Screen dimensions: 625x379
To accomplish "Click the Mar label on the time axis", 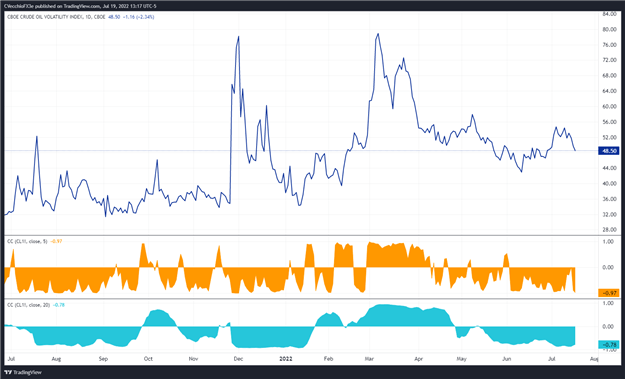I will (369, 359).
